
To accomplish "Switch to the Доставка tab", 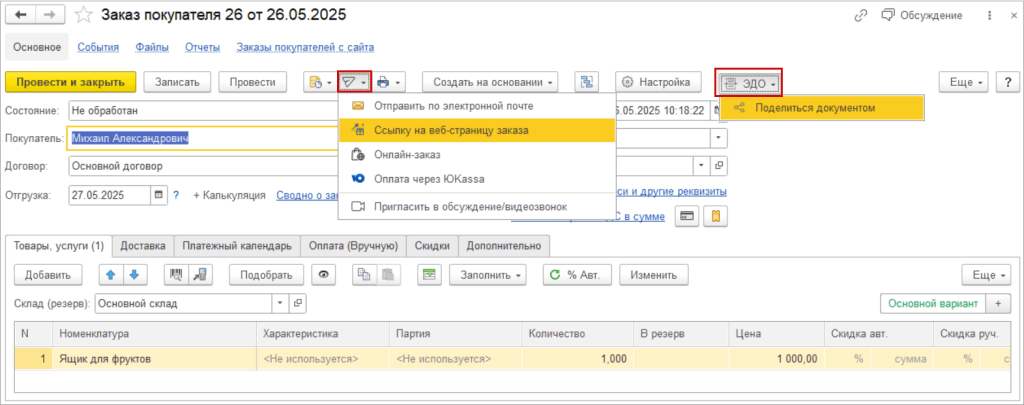I will pyautogui.click(x=143, y=245).
